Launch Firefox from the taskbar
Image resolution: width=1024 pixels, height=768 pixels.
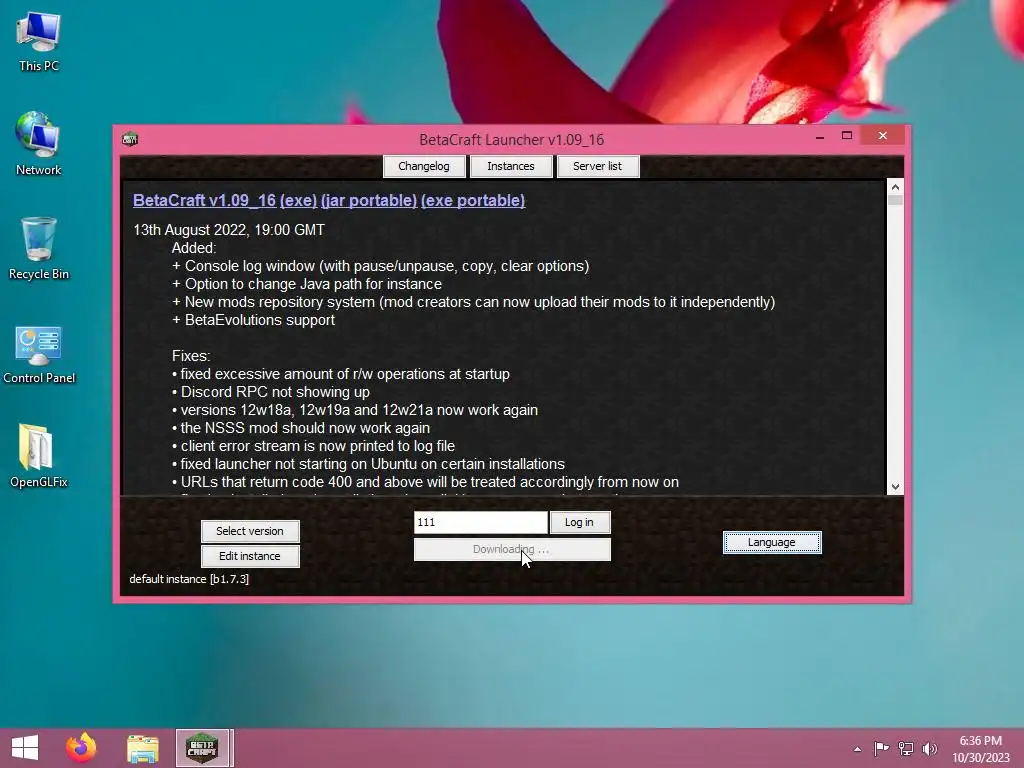[81, 748]
